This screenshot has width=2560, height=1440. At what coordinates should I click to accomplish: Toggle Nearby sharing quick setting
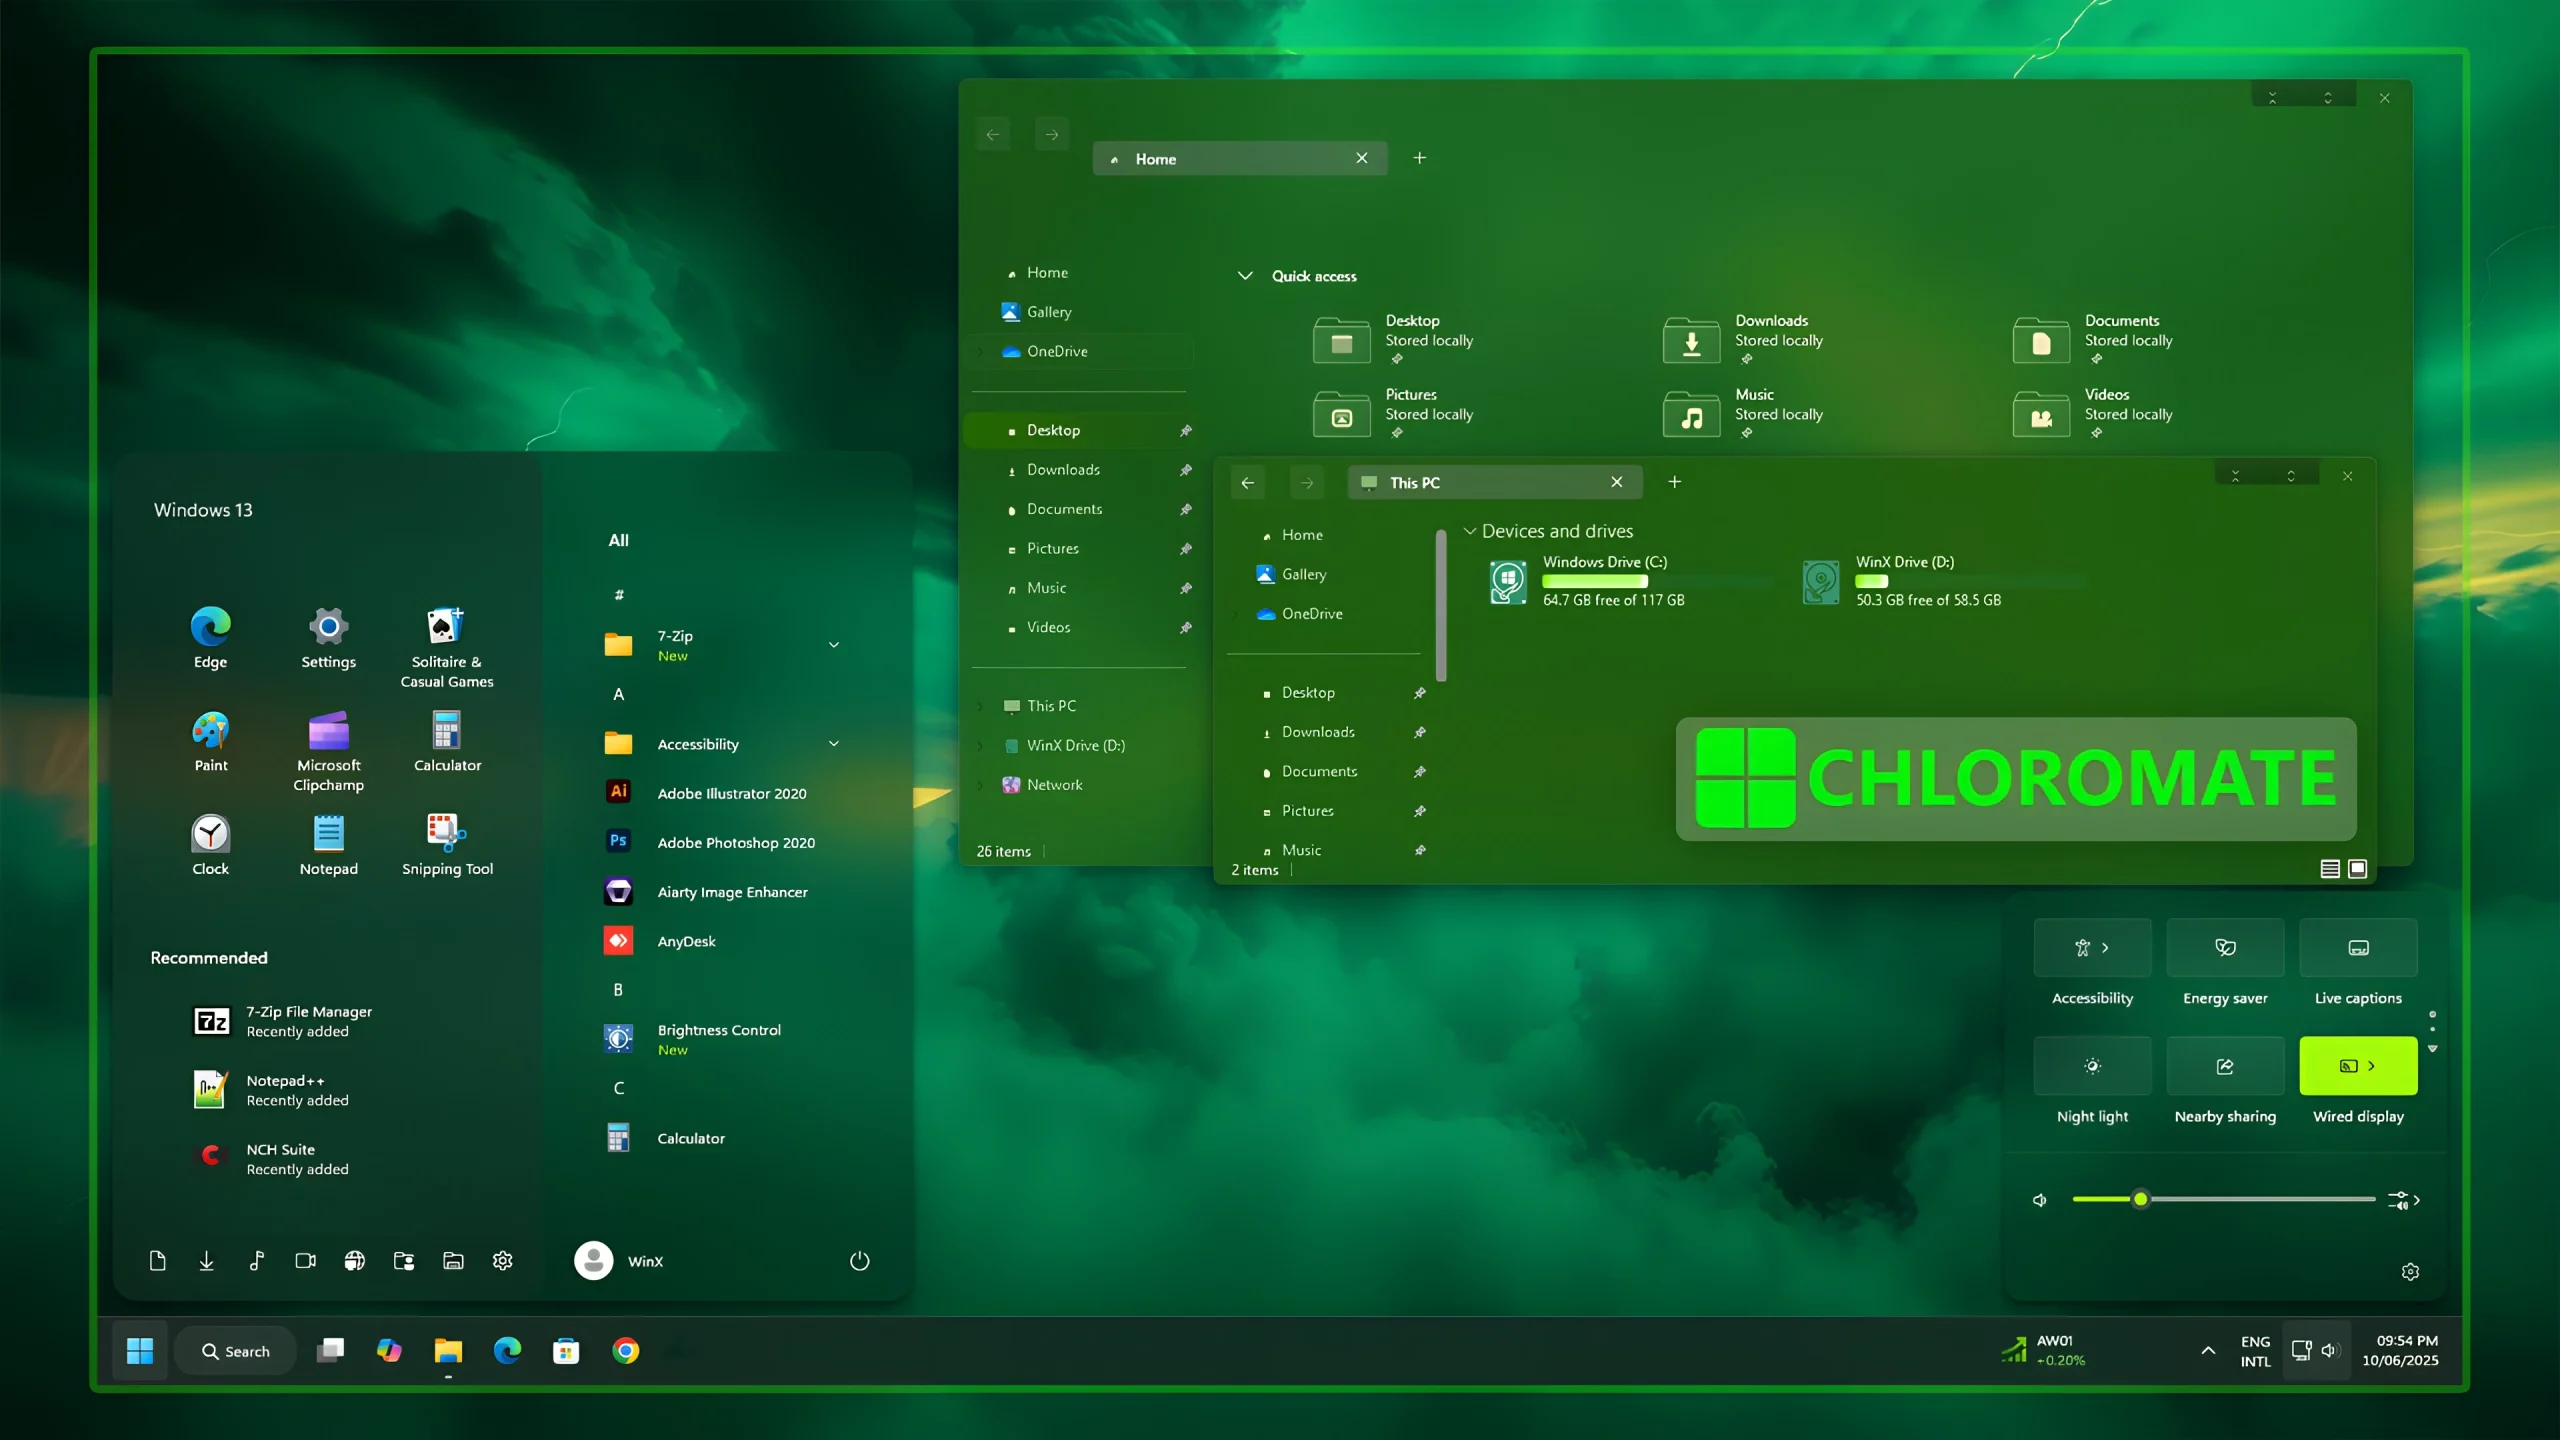(x=2225, y=1066)
